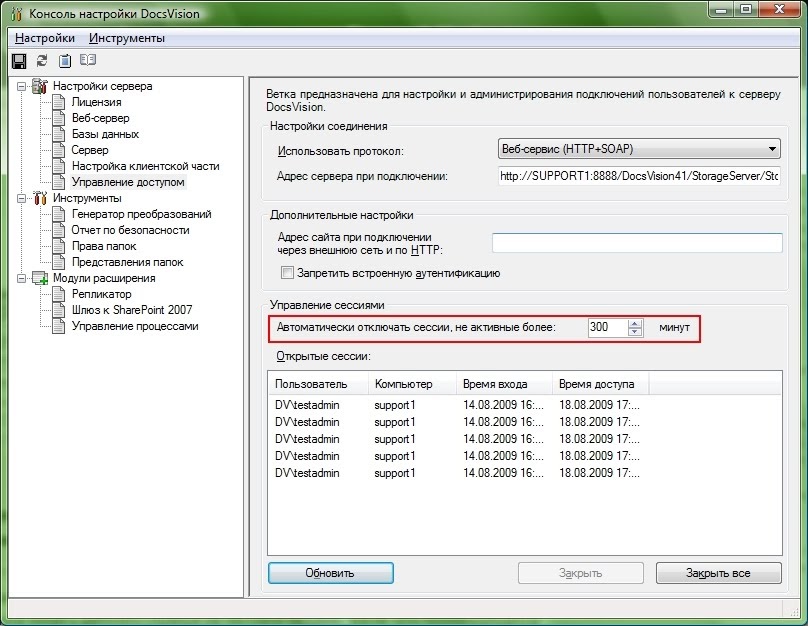The image size is (808, 626).
Task: Click the empty Адрес сайта HTTP field
Action: (x=637, y=243)
